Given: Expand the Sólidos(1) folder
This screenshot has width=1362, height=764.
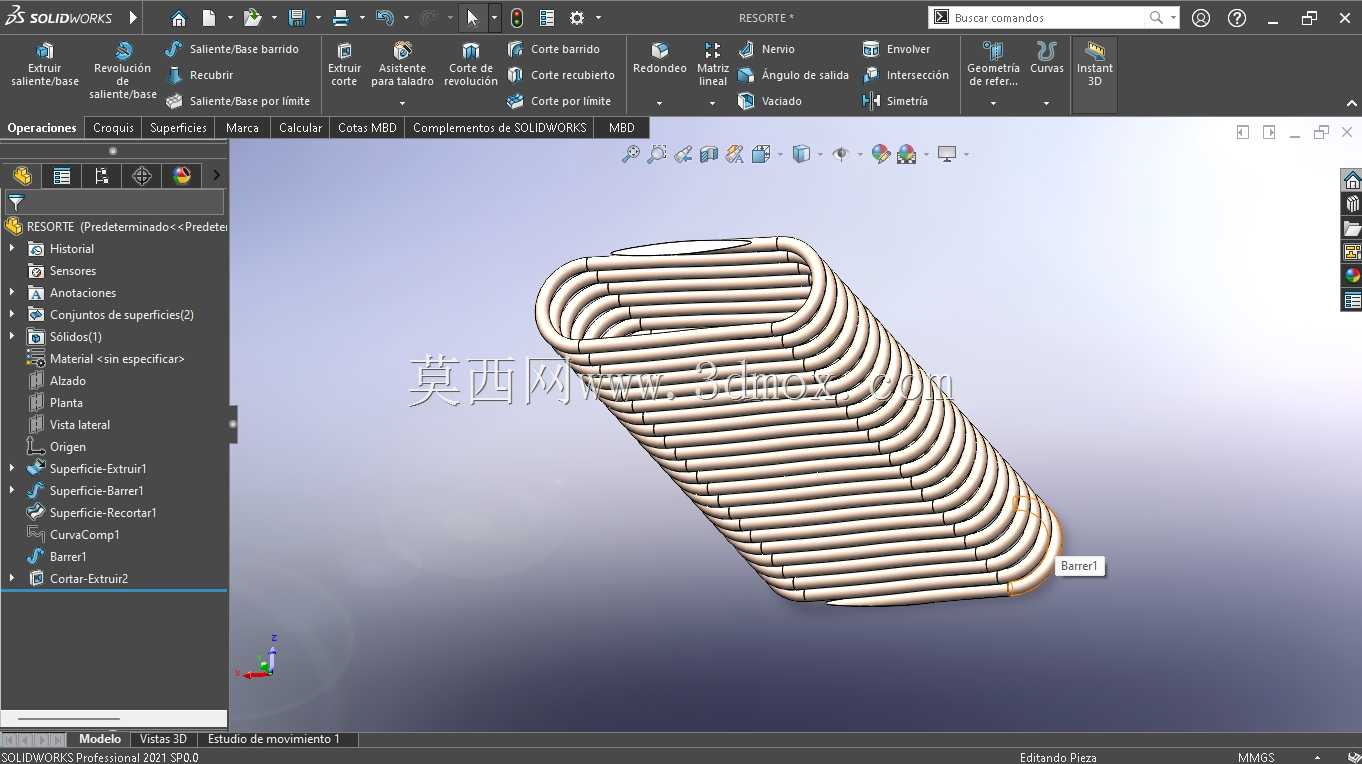Looking at the screenshot, I should click(12, 336).
